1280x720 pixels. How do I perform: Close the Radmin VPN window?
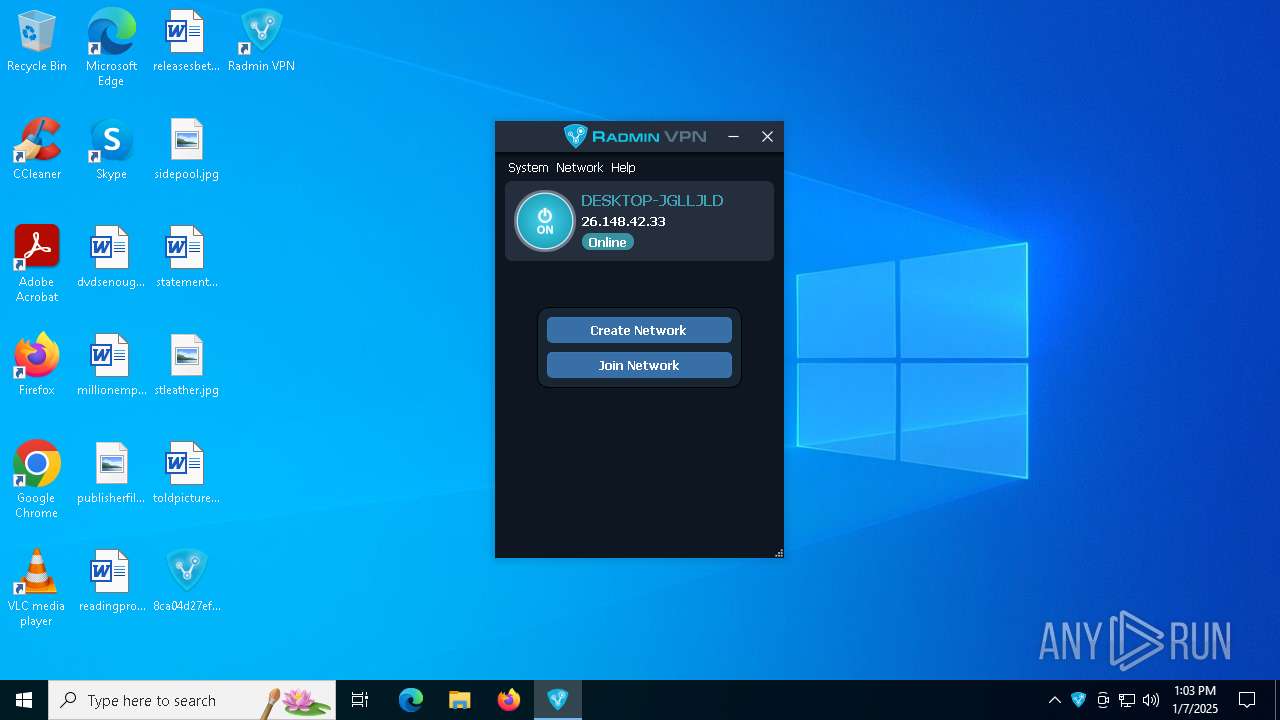pos(767,137)
